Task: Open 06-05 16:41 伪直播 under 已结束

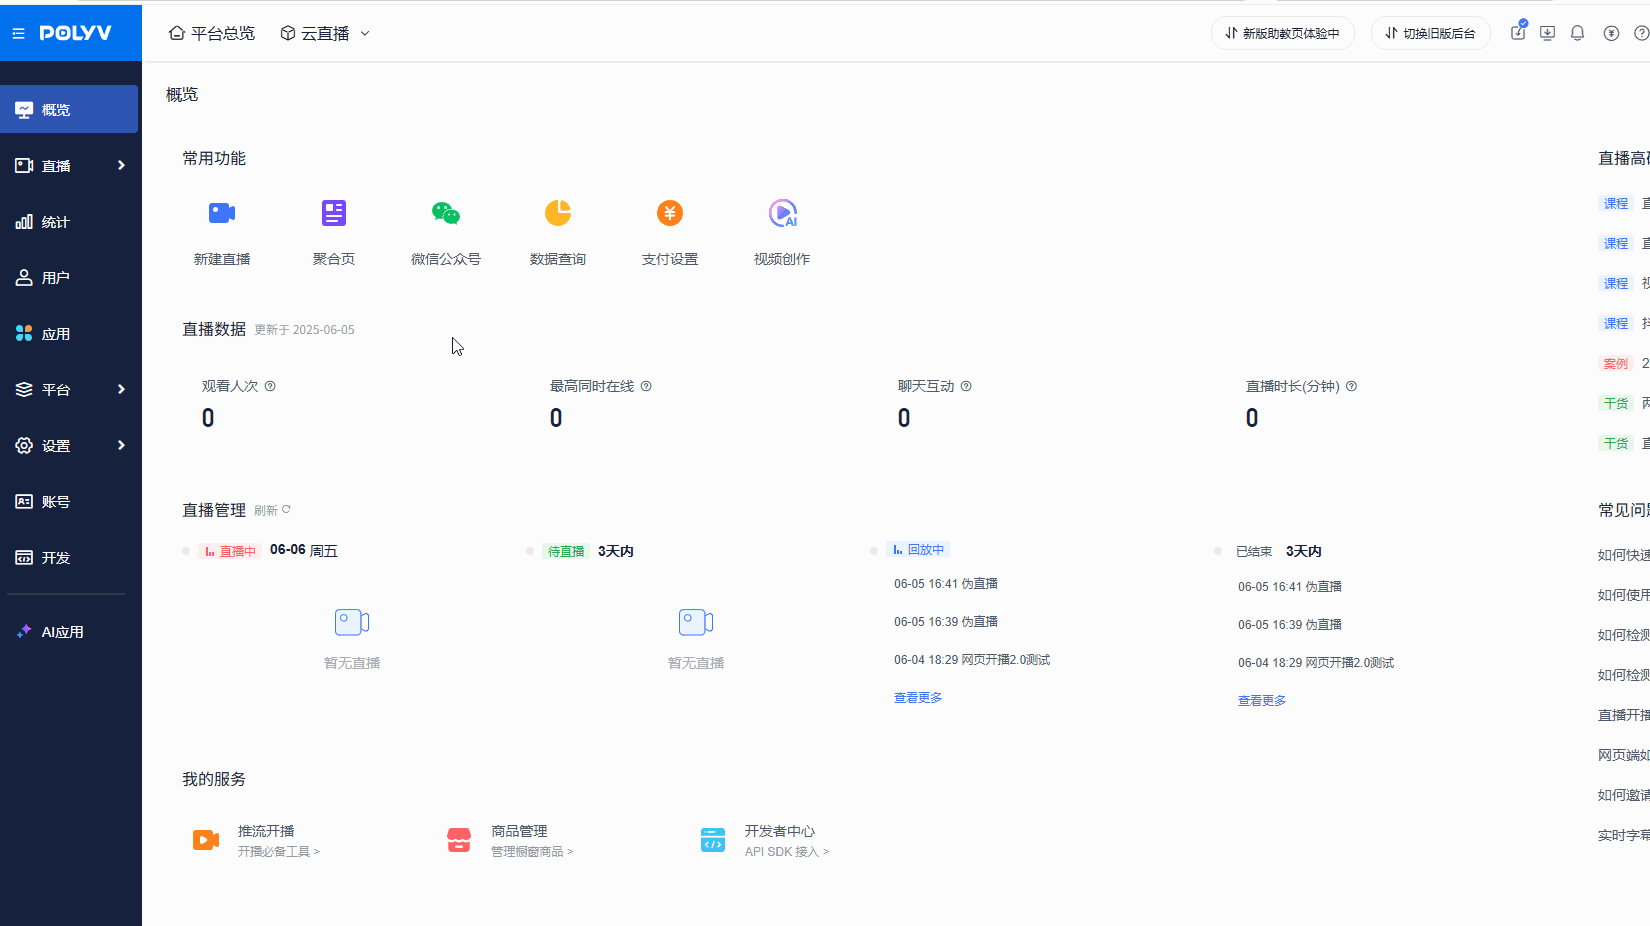Action: pyautogui.click(x=1290, y=586)
